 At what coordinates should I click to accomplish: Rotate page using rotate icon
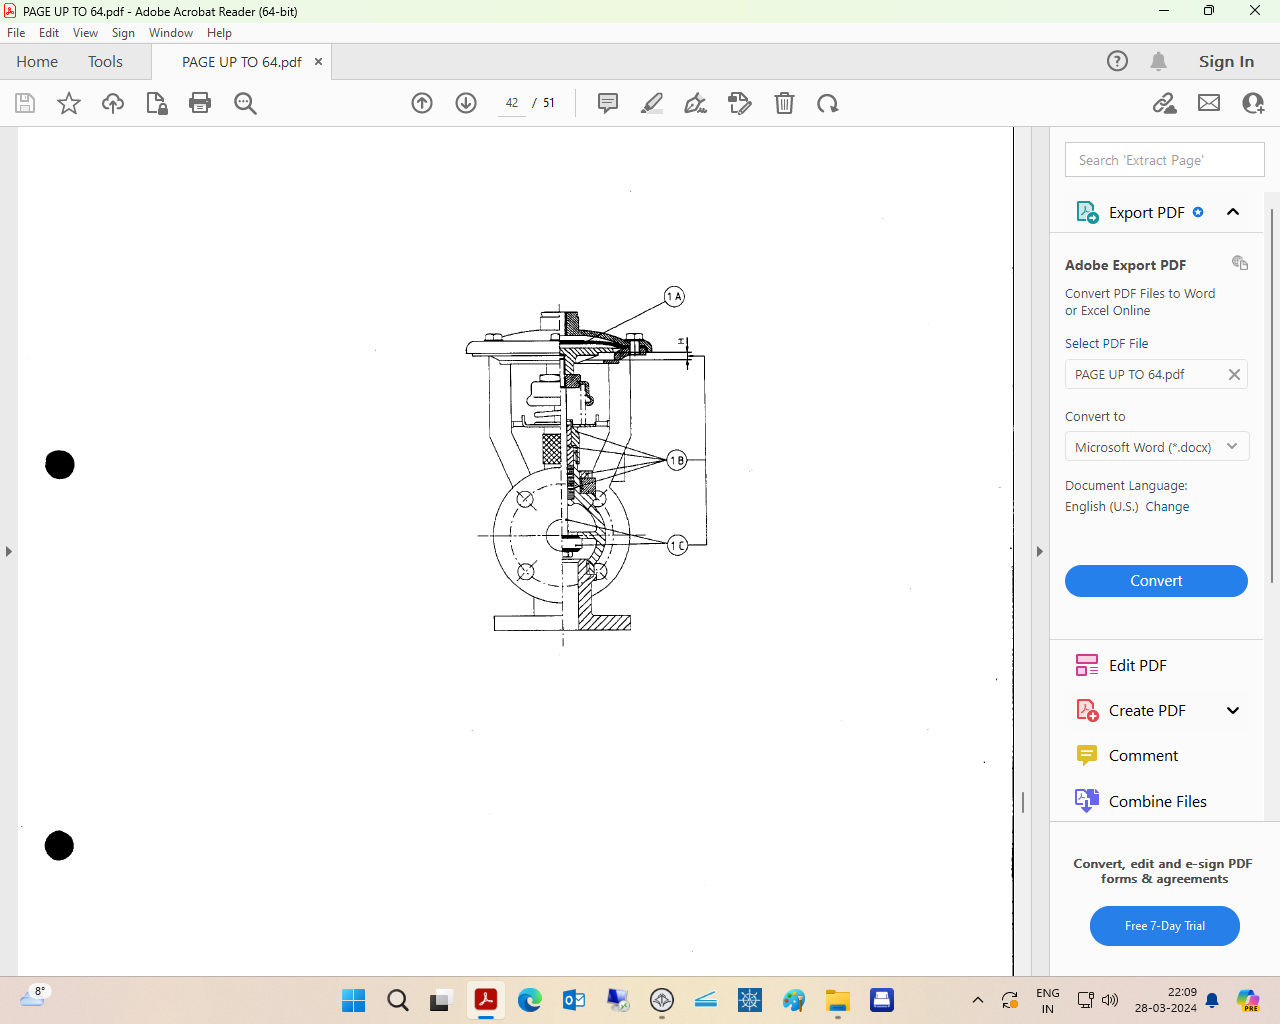827,103
